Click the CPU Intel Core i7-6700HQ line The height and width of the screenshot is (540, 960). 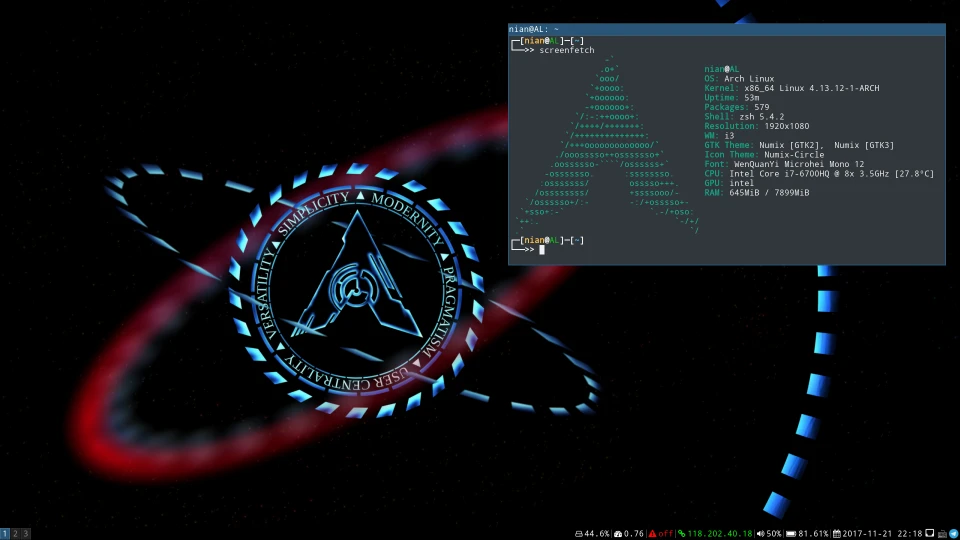(x=819, y=174)
